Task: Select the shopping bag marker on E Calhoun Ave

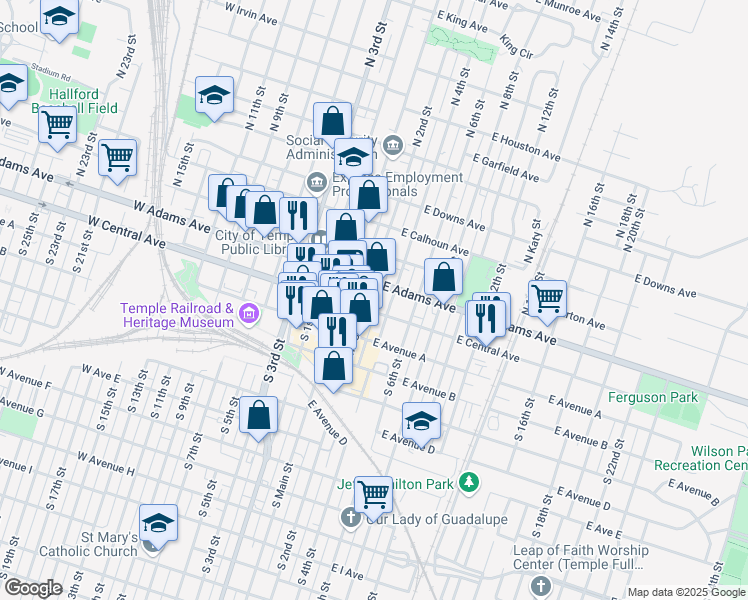Action: 378,255
